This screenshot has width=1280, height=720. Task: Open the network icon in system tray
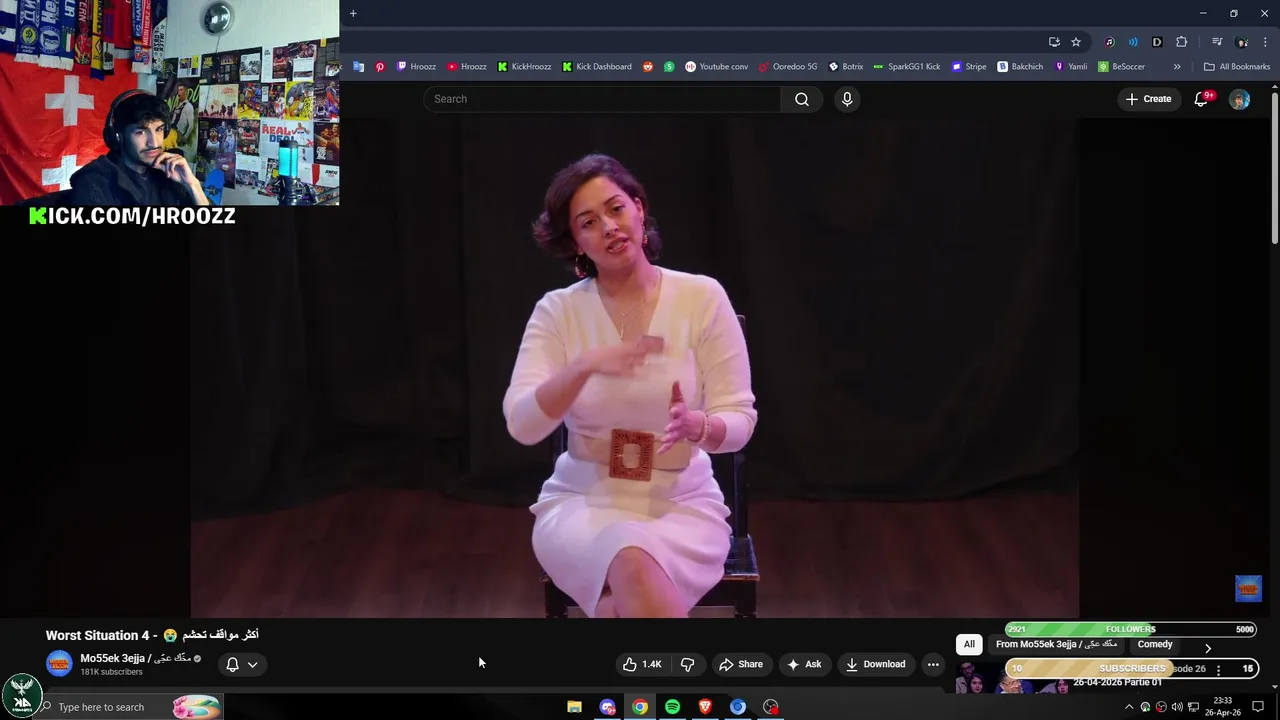pos(1193,707)
